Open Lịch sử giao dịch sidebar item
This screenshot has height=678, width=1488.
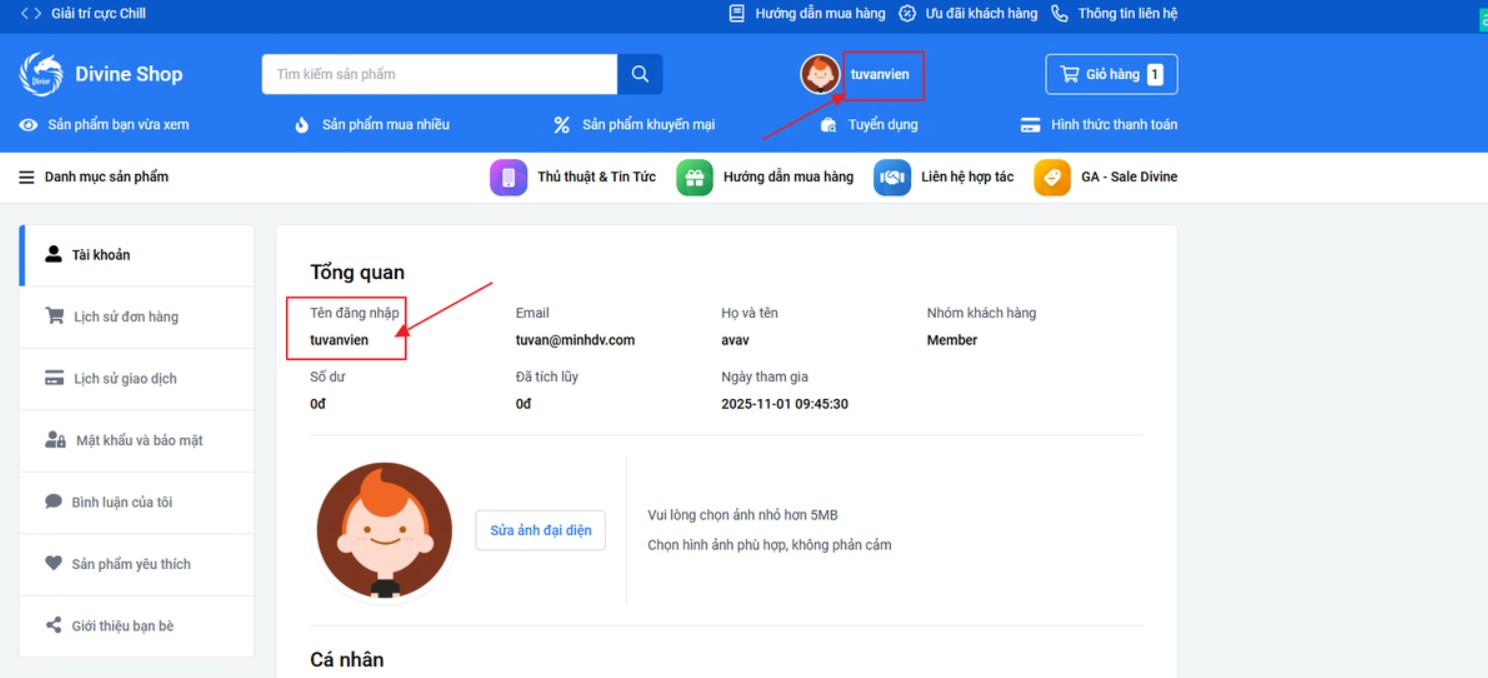tap(125, 379)
